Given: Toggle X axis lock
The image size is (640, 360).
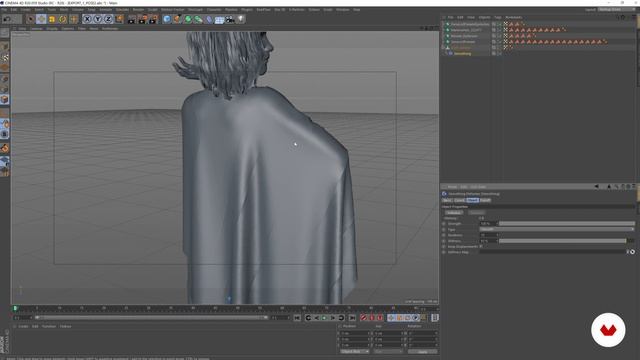Looking at the screenshot, I should click(87, 19).
